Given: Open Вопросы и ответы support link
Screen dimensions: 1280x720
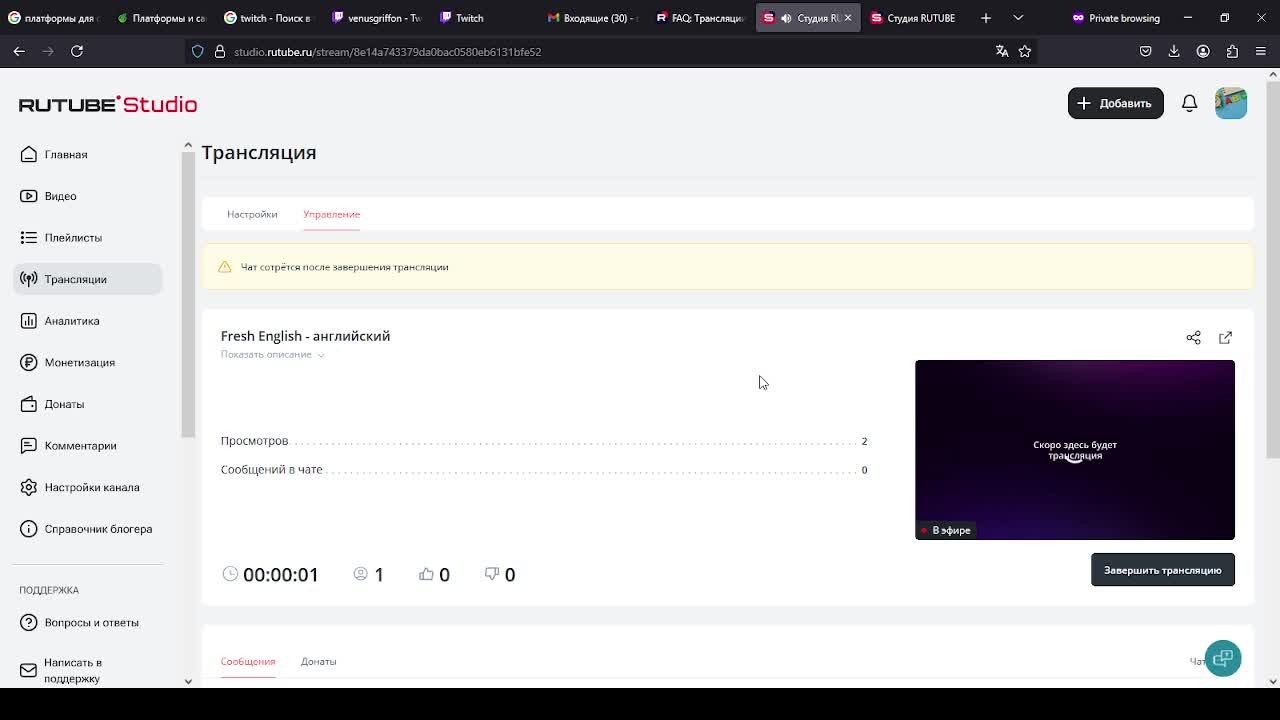Looking at the screenshot, I should point(88,622).
